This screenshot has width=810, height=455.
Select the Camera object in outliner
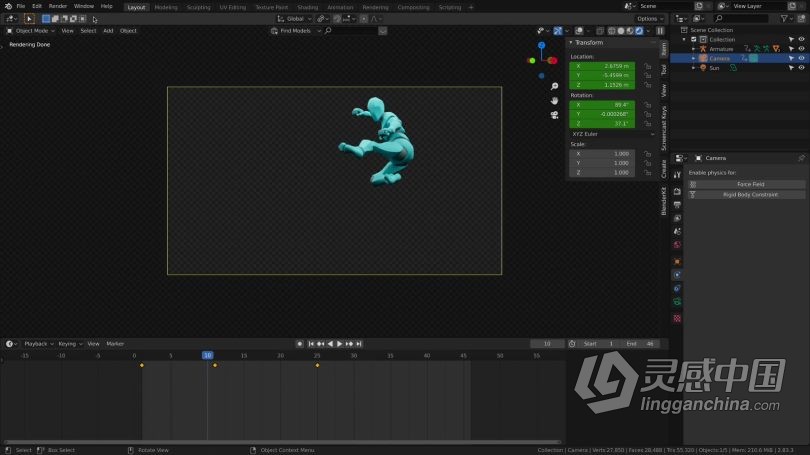click(x=719, y=58)
